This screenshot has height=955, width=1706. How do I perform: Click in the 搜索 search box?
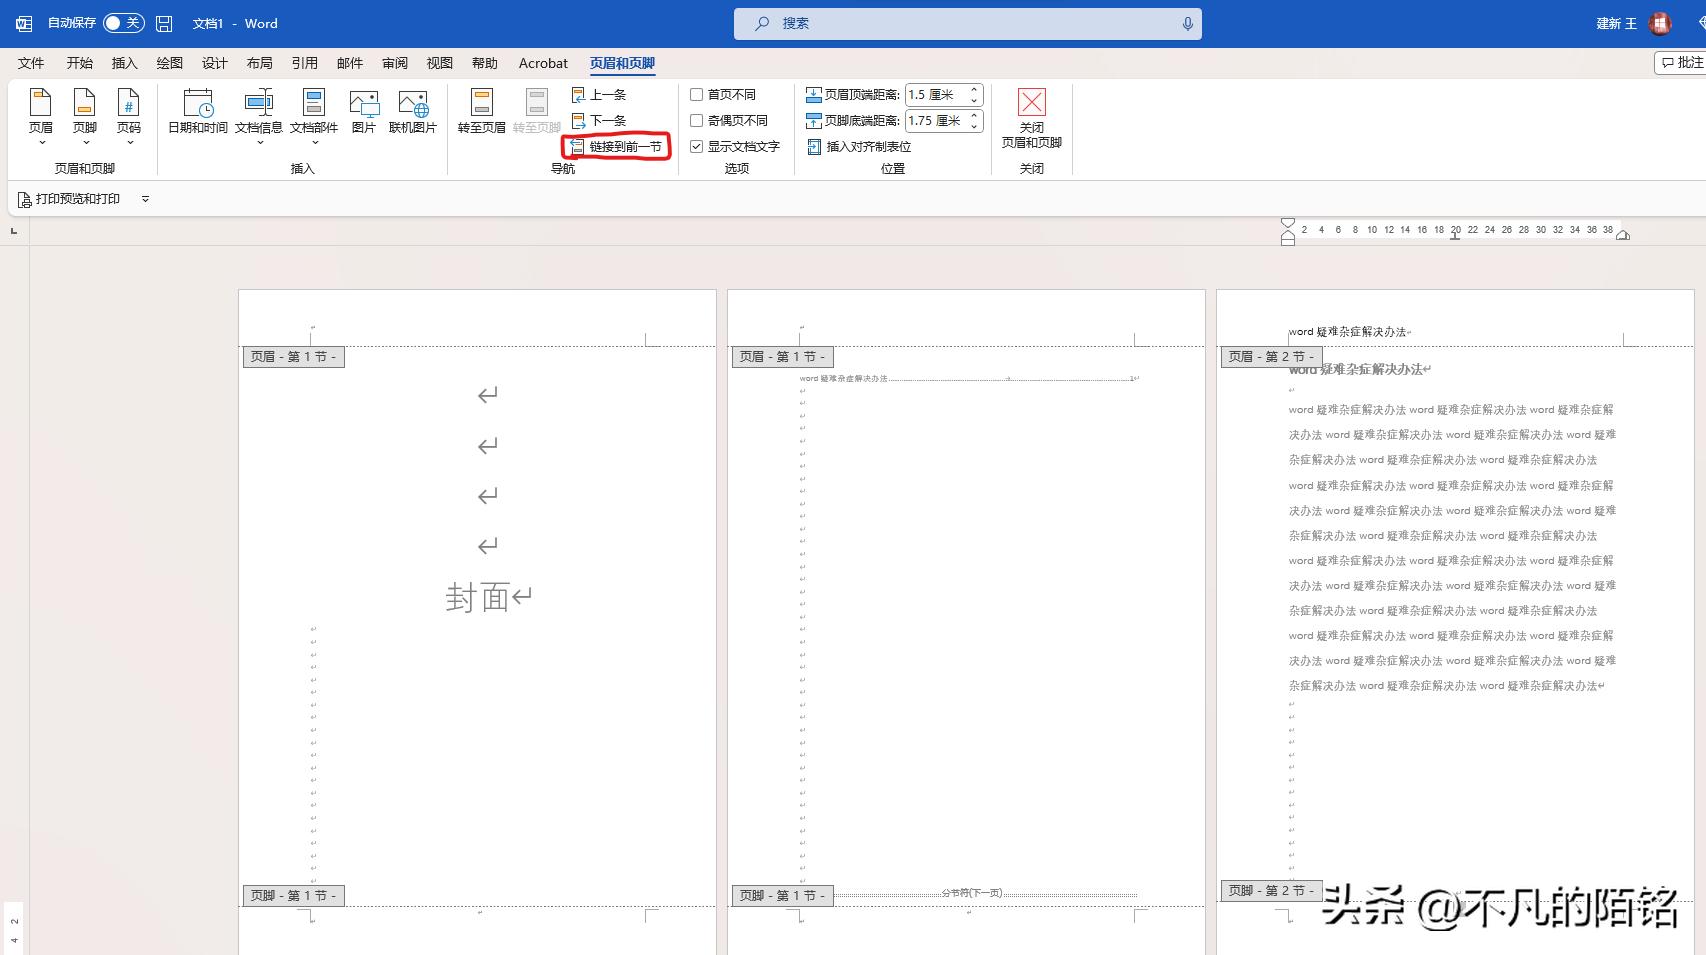[967, 23]
